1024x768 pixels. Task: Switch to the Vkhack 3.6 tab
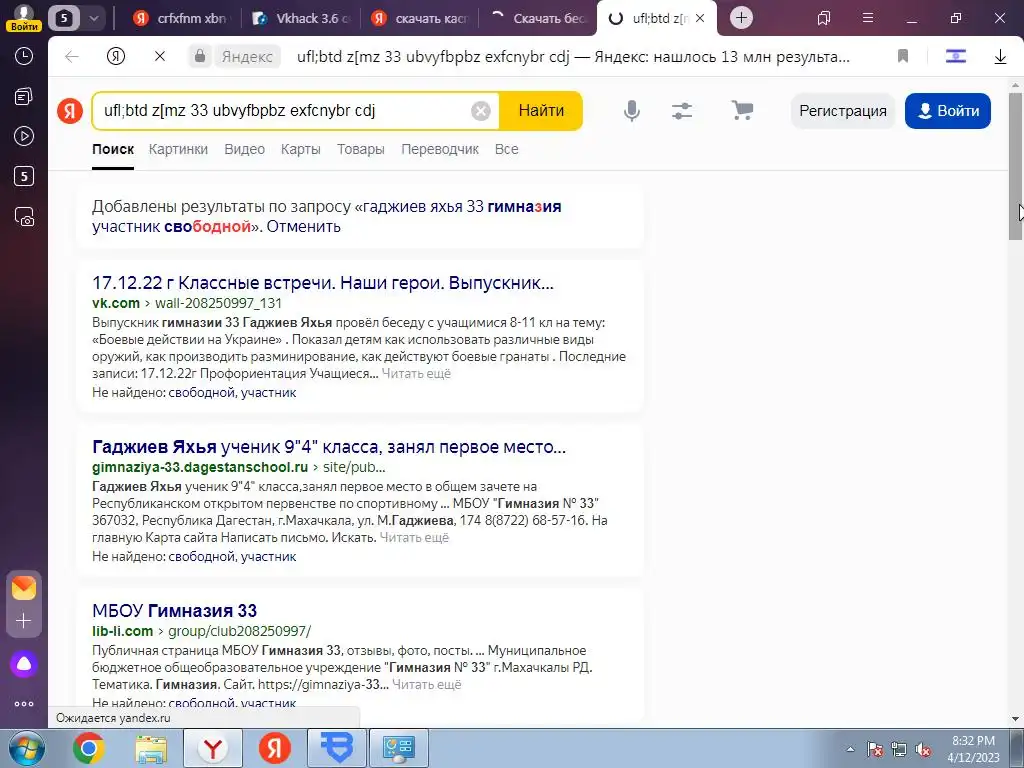[x=304, y=18]
